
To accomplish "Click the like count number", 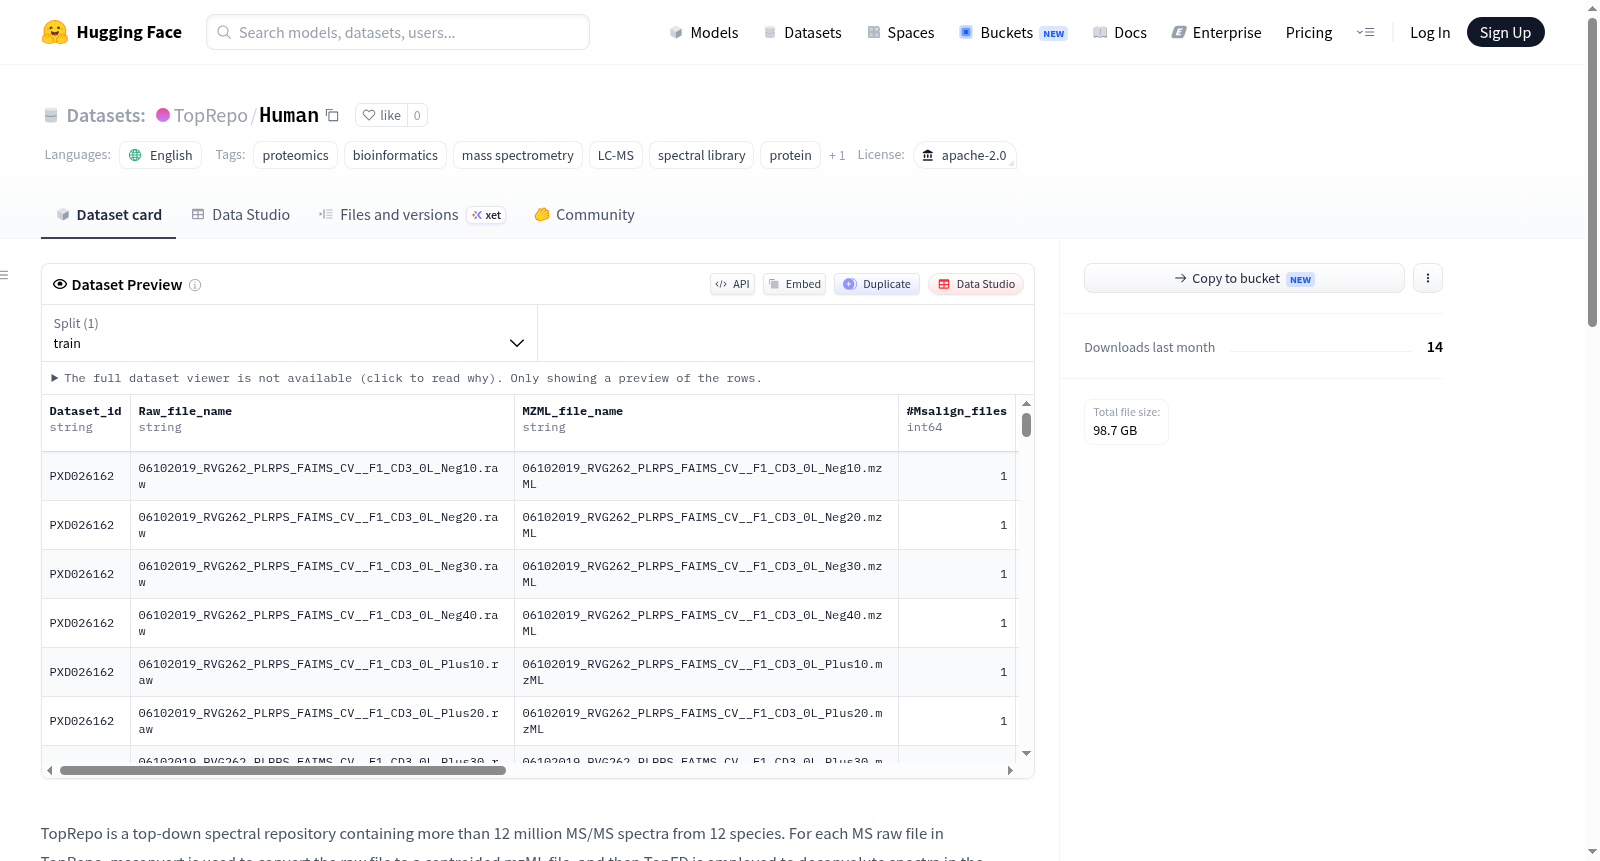I will pos(417,115).
